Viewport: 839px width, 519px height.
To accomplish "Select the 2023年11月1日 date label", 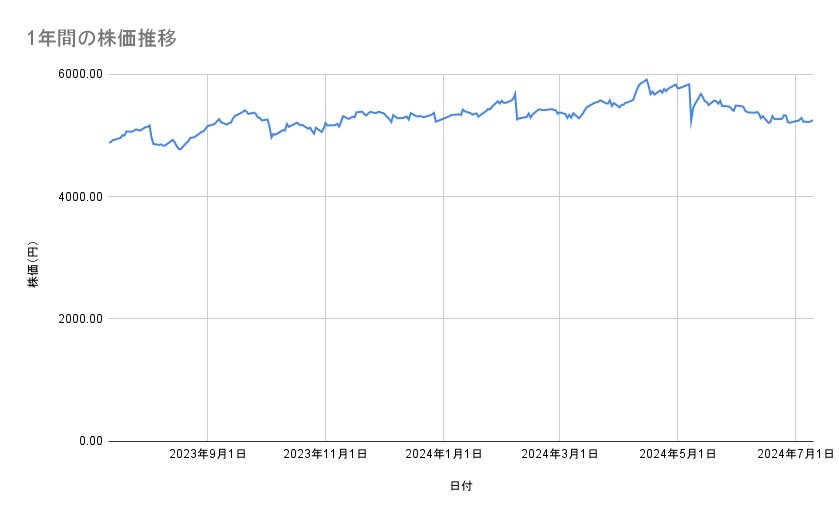I will pyautogui.click(x=325, y=454).
